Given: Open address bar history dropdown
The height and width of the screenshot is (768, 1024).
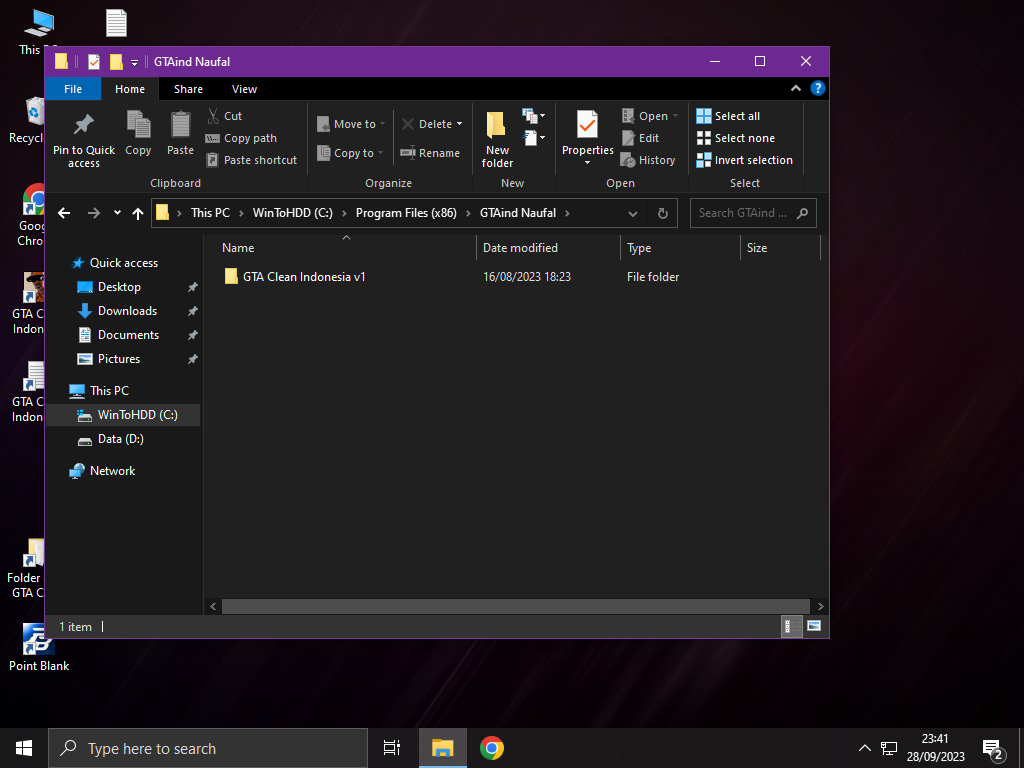Looking at the screenshot, I should tap(633, 214).
